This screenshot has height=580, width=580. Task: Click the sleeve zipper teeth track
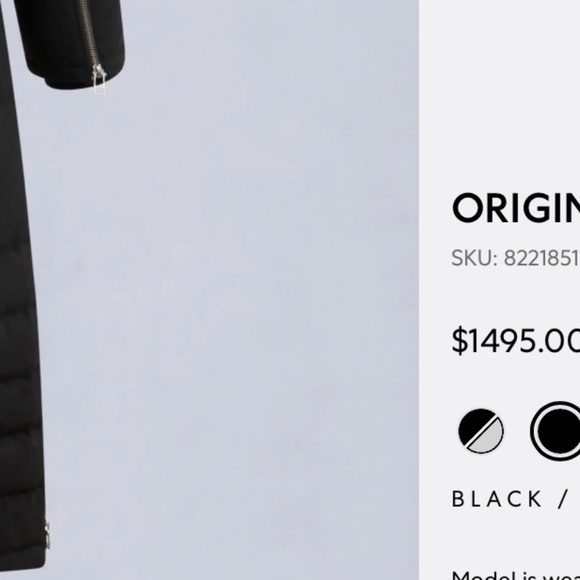(x=90, y=33)
